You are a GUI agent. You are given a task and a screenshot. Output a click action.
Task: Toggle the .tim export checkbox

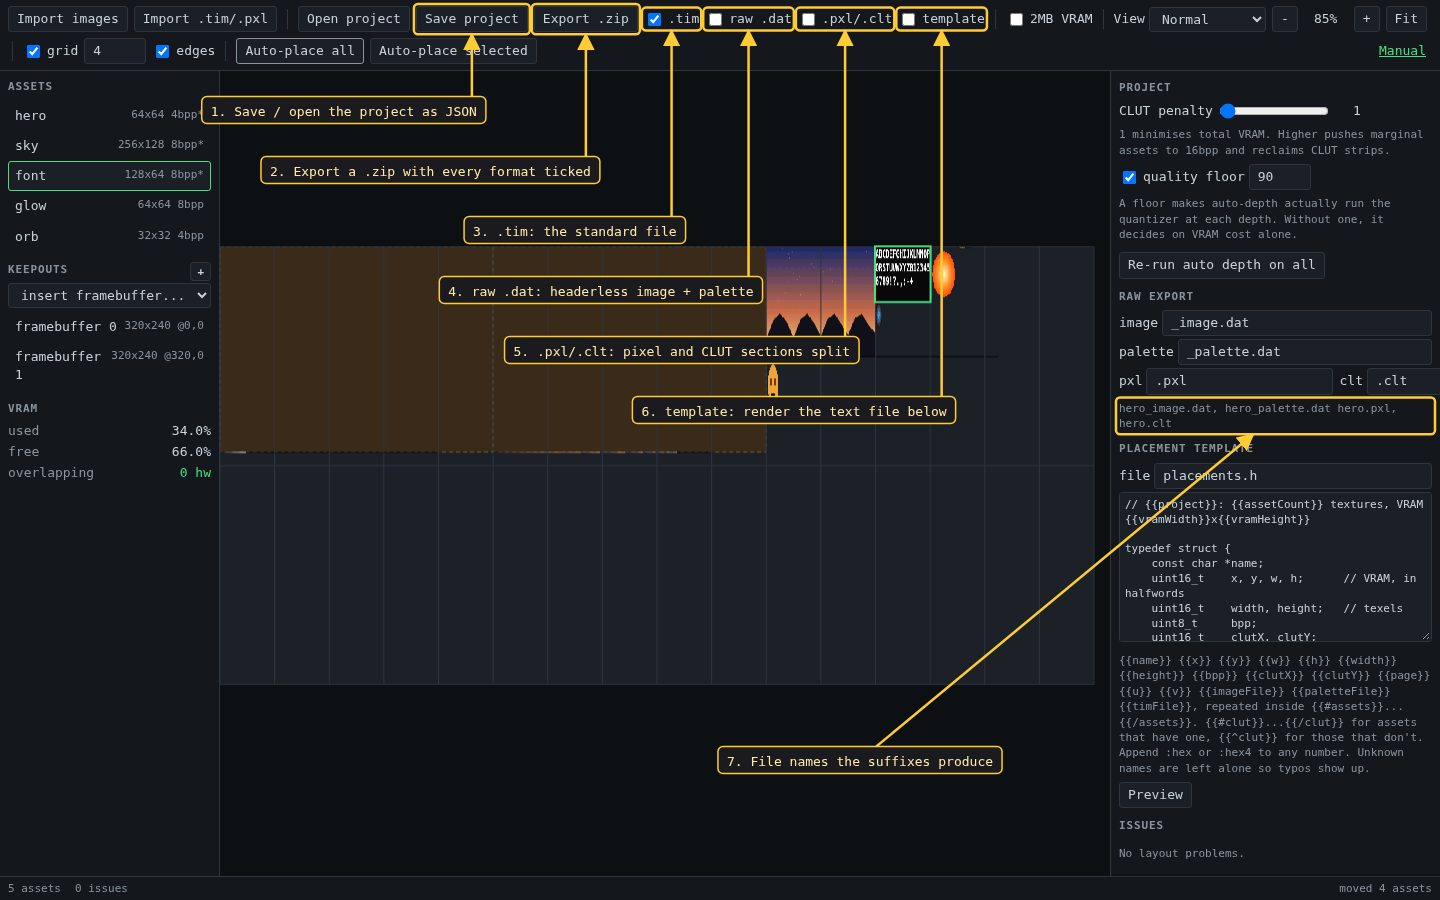point(654,19)
